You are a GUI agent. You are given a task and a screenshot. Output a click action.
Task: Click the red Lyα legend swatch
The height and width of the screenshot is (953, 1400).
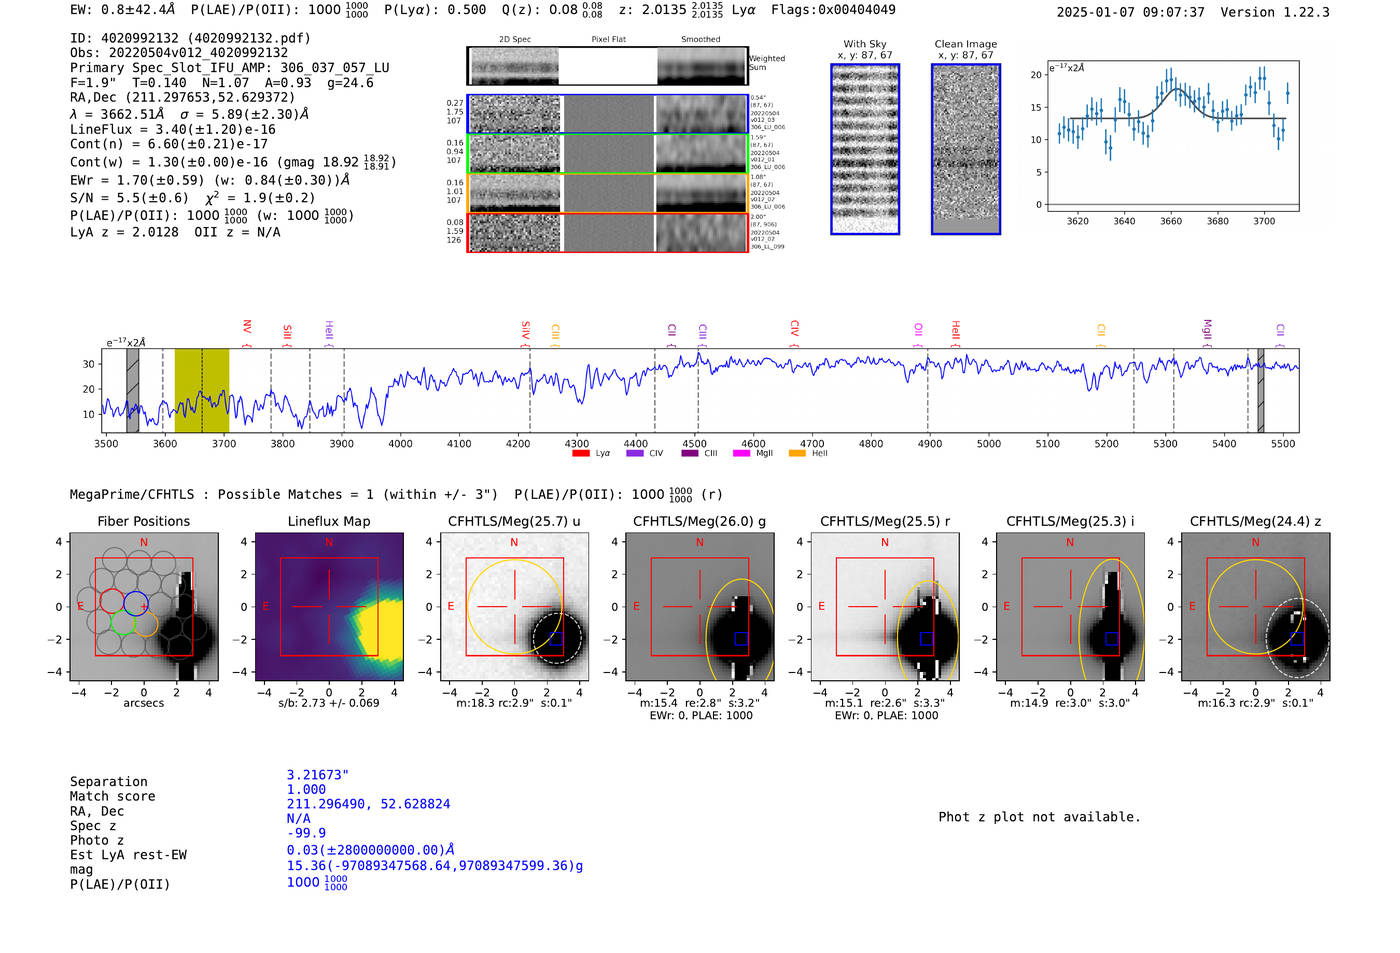click(580, 453)
